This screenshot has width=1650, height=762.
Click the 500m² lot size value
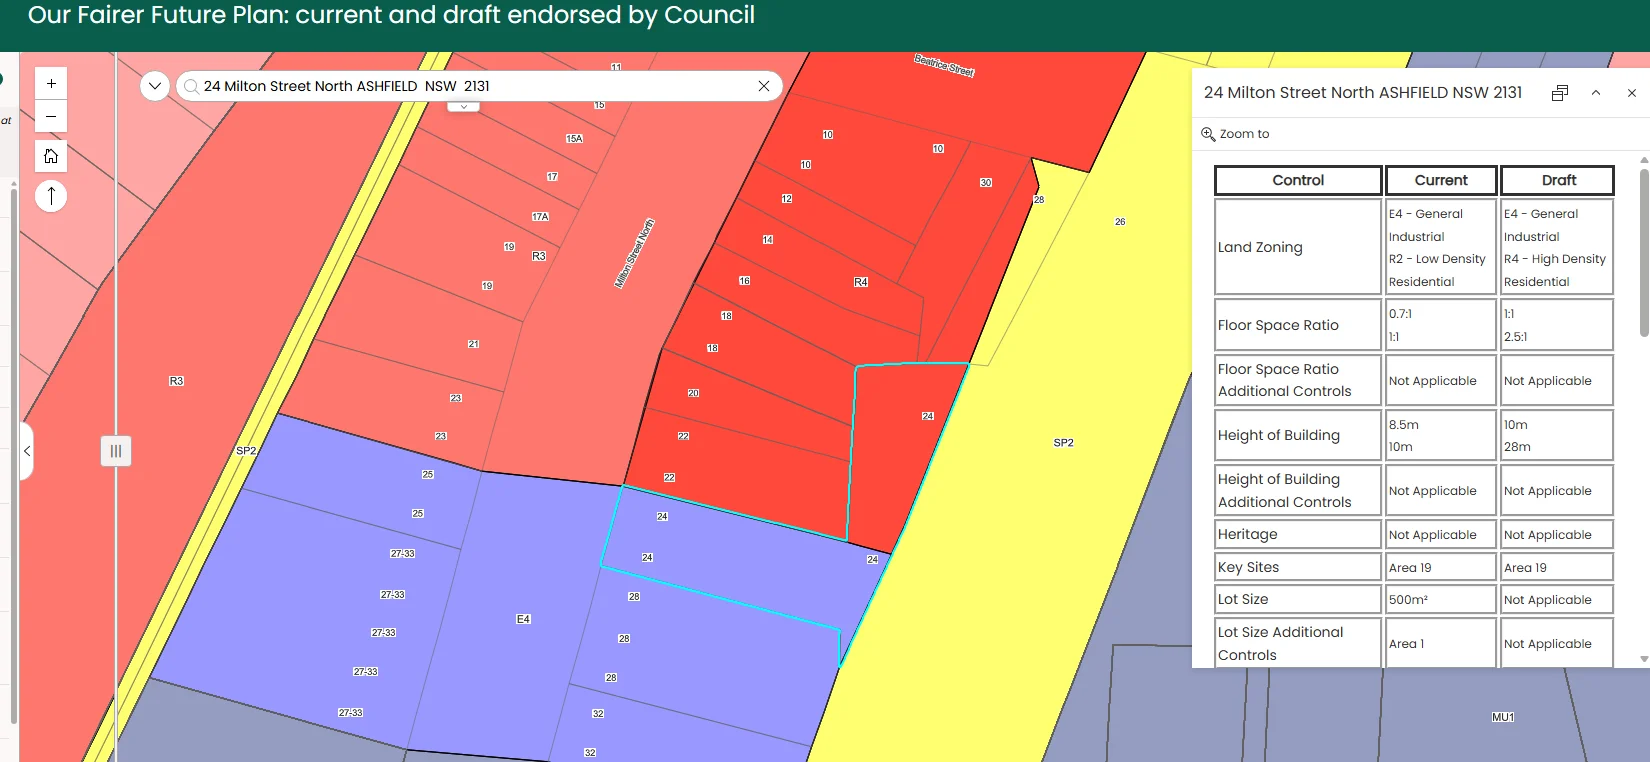pos(1408,600)
